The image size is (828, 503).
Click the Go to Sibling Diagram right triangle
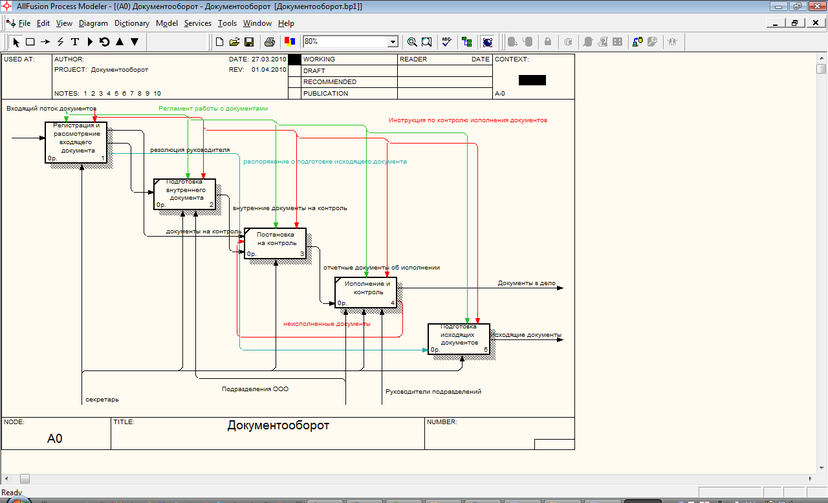click(90, 42)
